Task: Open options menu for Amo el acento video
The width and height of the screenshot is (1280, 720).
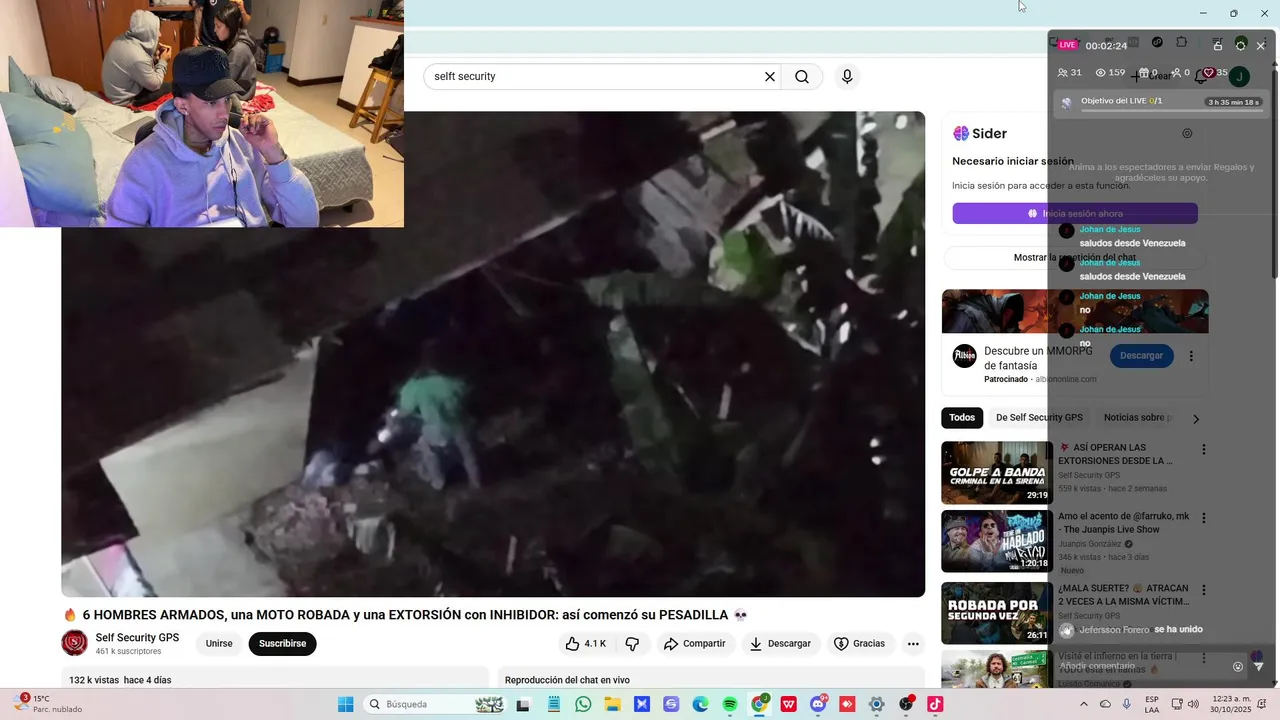Action: (1204, 518)
